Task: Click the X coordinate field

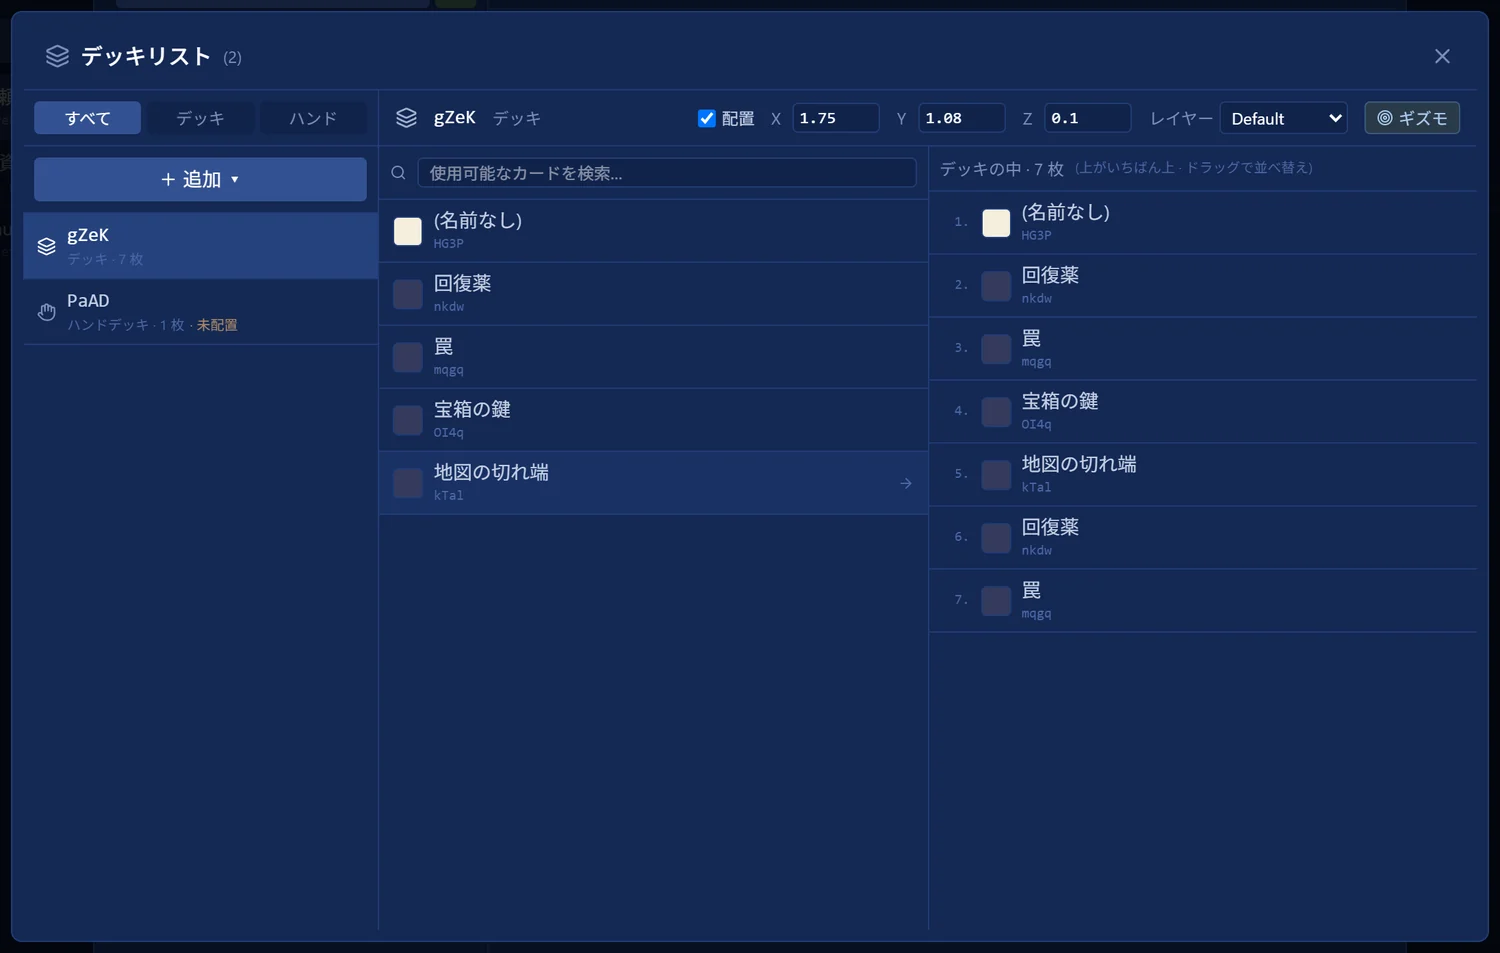Action: click(836, 118)
